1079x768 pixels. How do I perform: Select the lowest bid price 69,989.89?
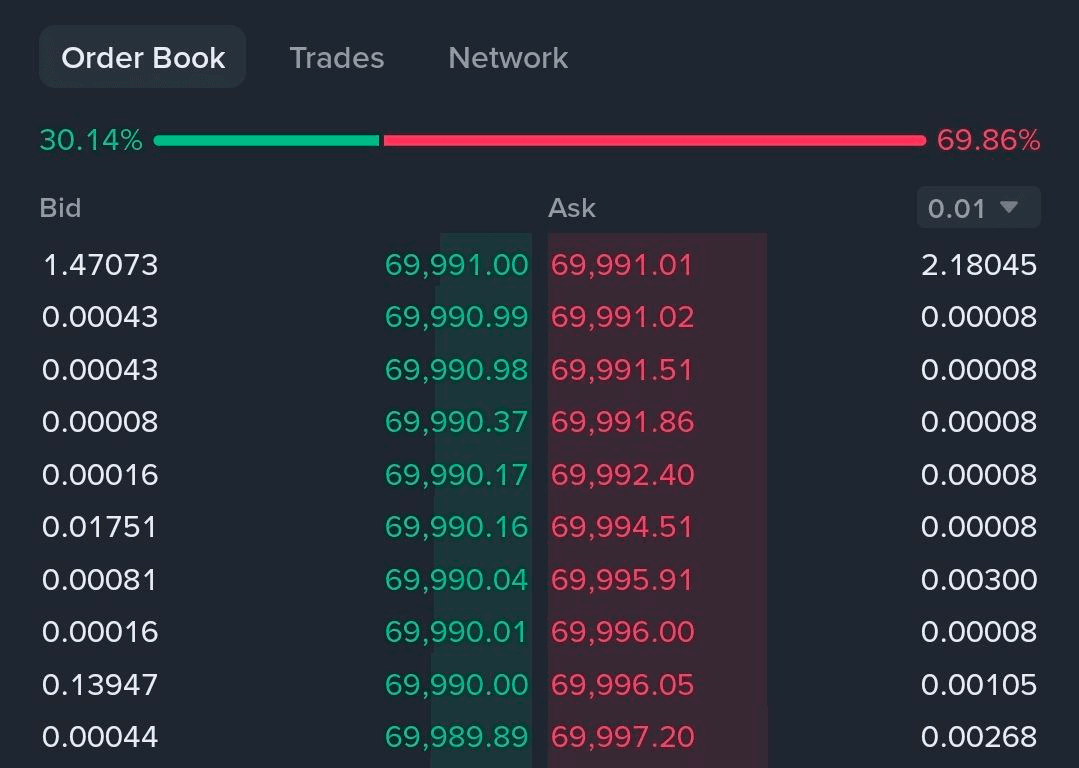click(456, 737)
